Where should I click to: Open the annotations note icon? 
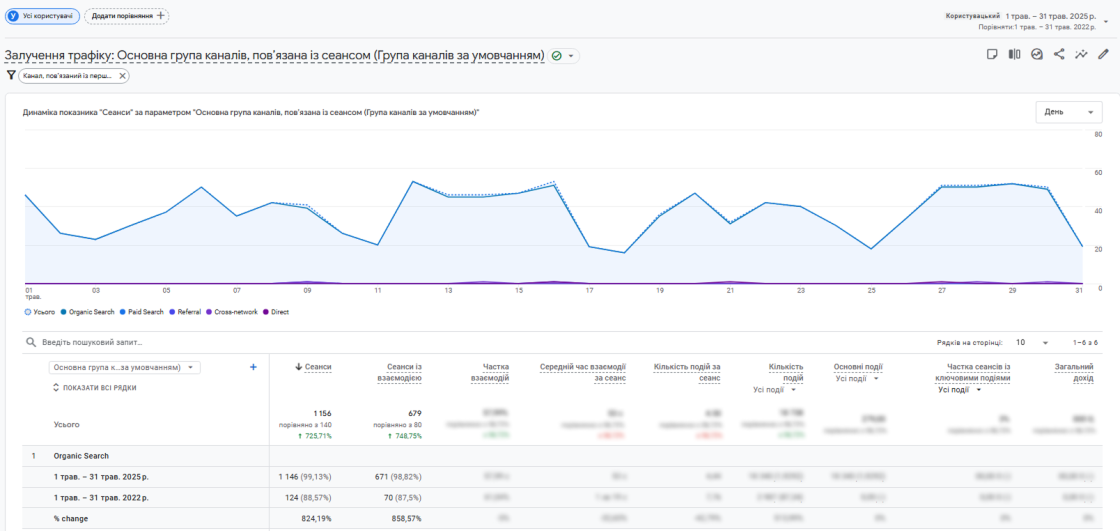click(x=992, y=54)
